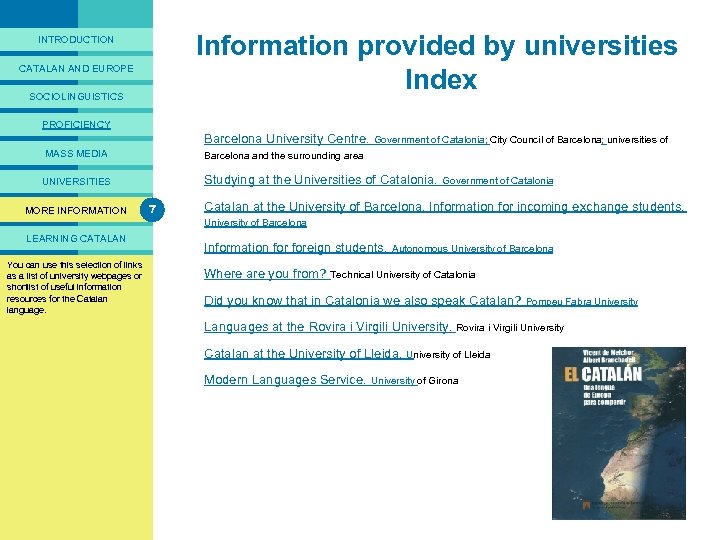Click the small University of Barcelona link
Viewport: 720px width, 540px height.
[x=255, y=223]
